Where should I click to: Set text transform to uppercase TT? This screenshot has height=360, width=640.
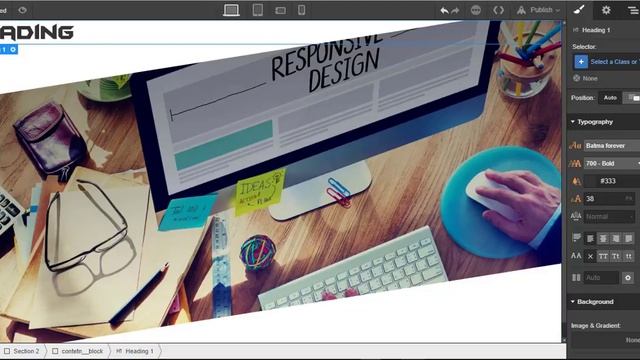pos(603,256)
